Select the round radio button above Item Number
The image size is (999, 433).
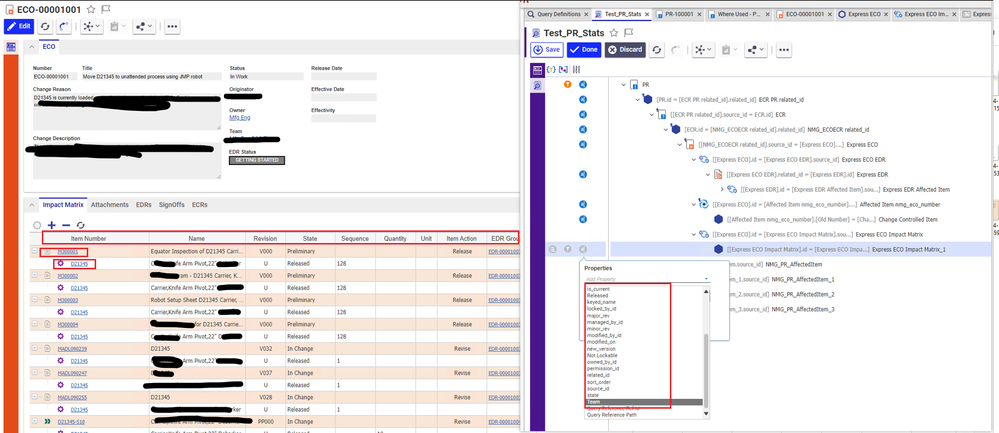(38, 225)
